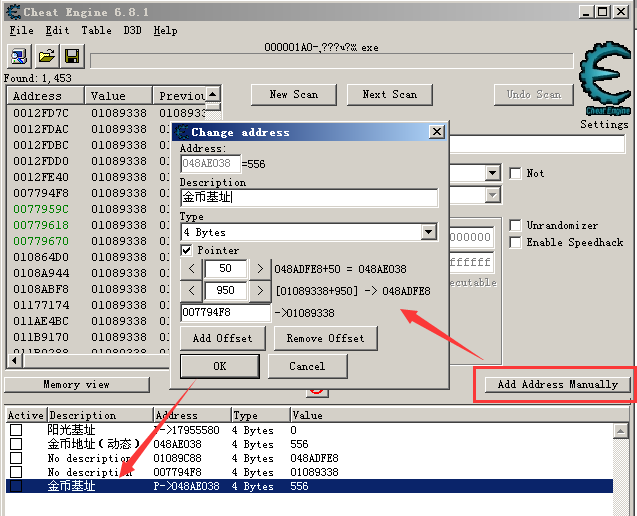Click results horizontal scrollbar left arrow
This screenshot has width=637, height=516.
tap(15, 360)
